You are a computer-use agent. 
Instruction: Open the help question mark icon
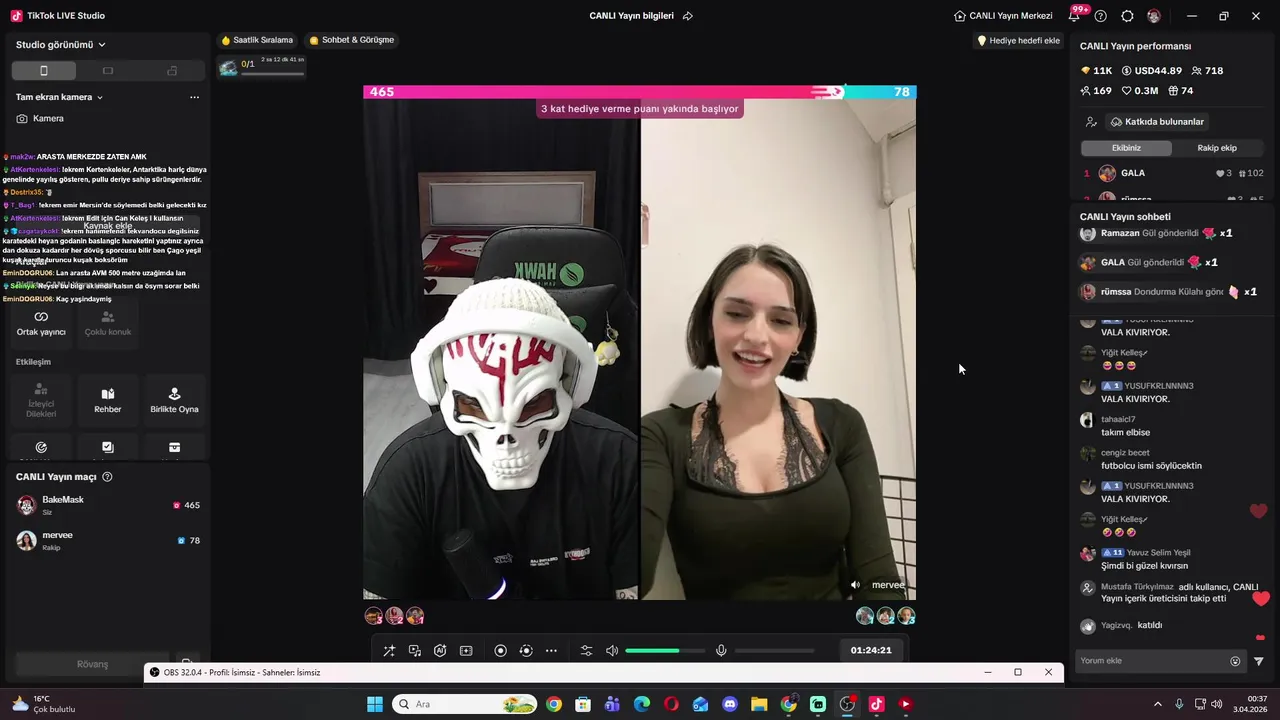click(1101, 16)
